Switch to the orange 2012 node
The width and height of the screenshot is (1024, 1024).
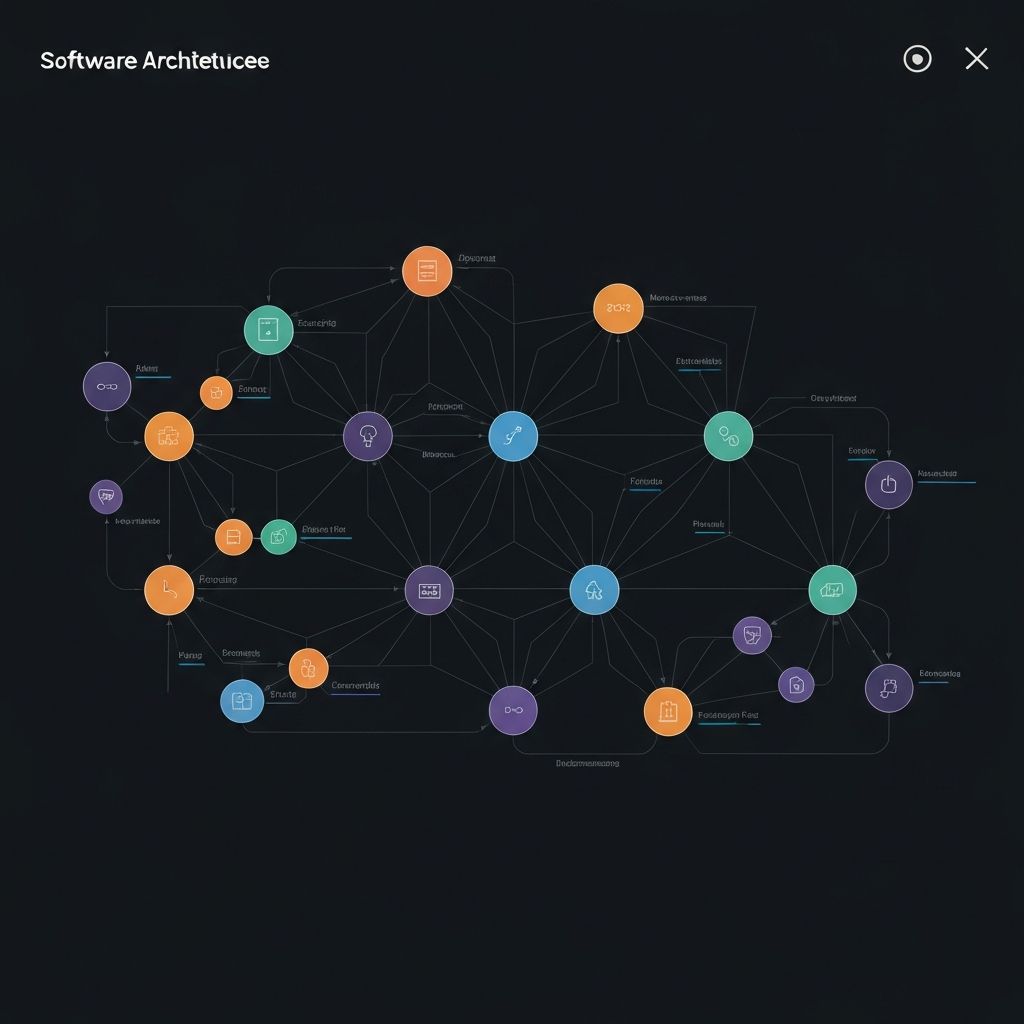[x=620, y=310]
